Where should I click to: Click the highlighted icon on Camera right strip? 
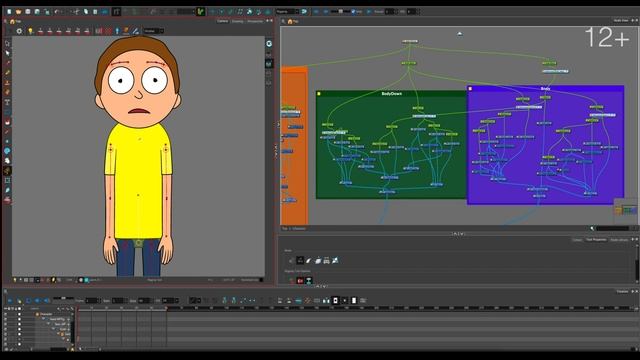(269, 63)
